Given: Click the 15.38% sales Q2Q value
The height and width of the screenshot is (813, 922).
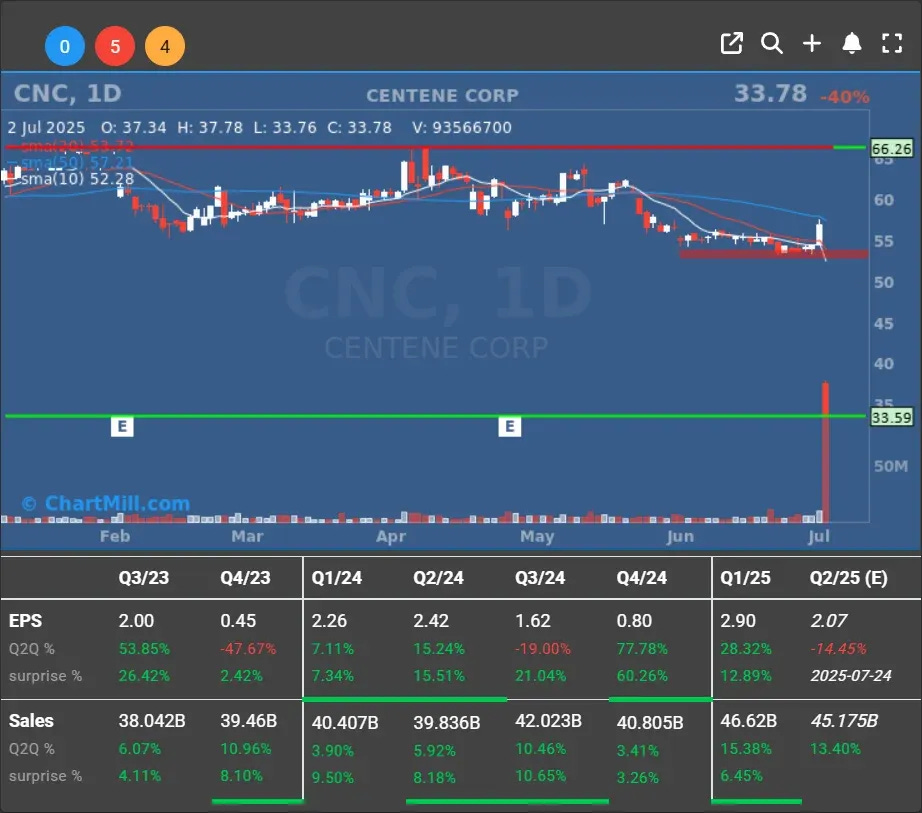Looking at the screenshot, I should coord(746,749).
